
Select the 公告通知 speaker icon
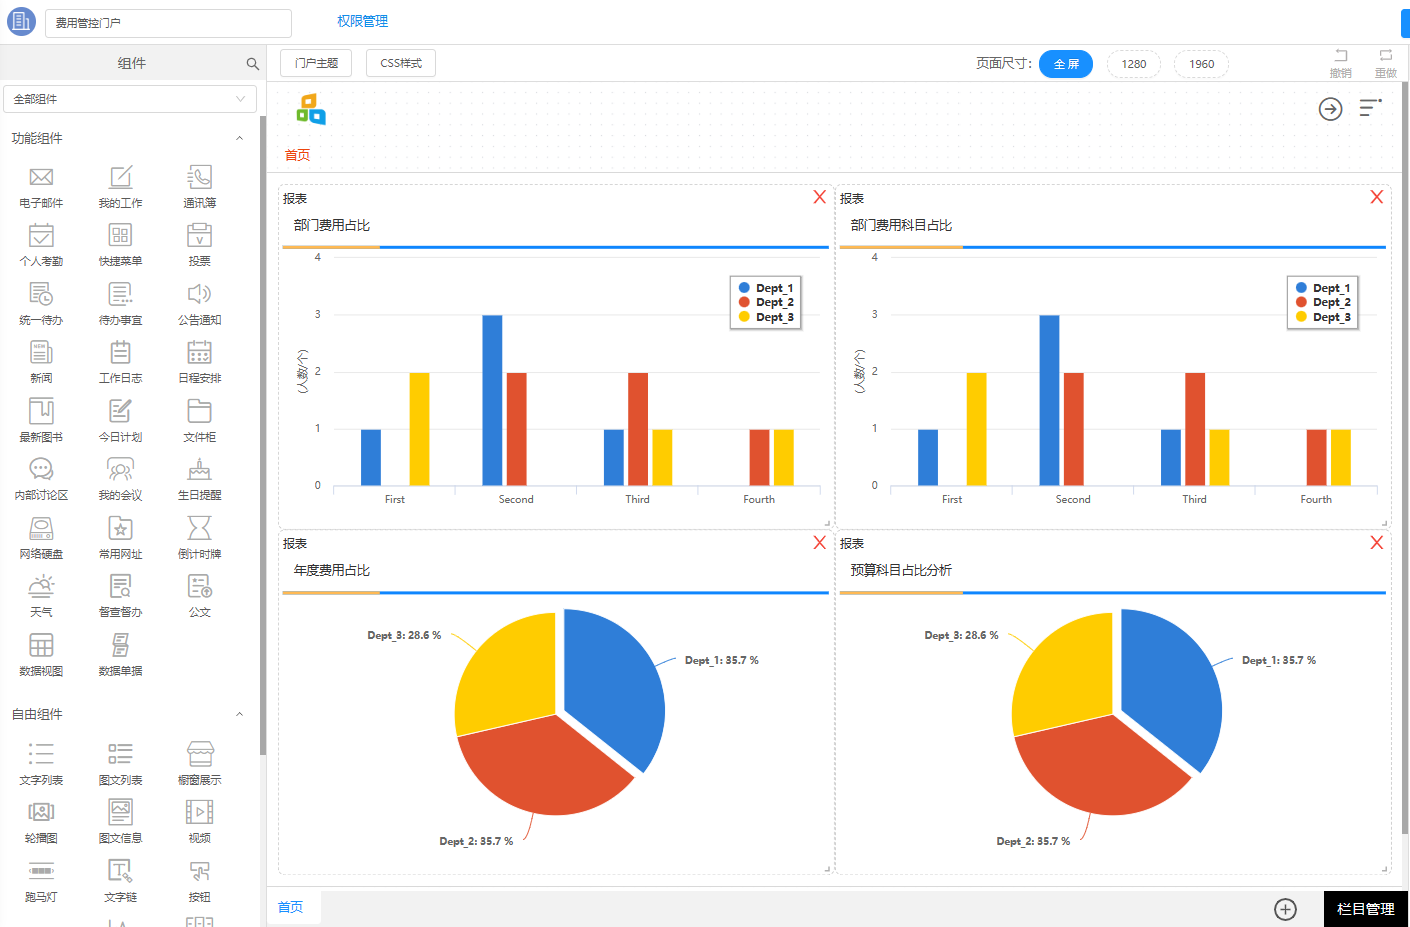(x=199, y=294)
